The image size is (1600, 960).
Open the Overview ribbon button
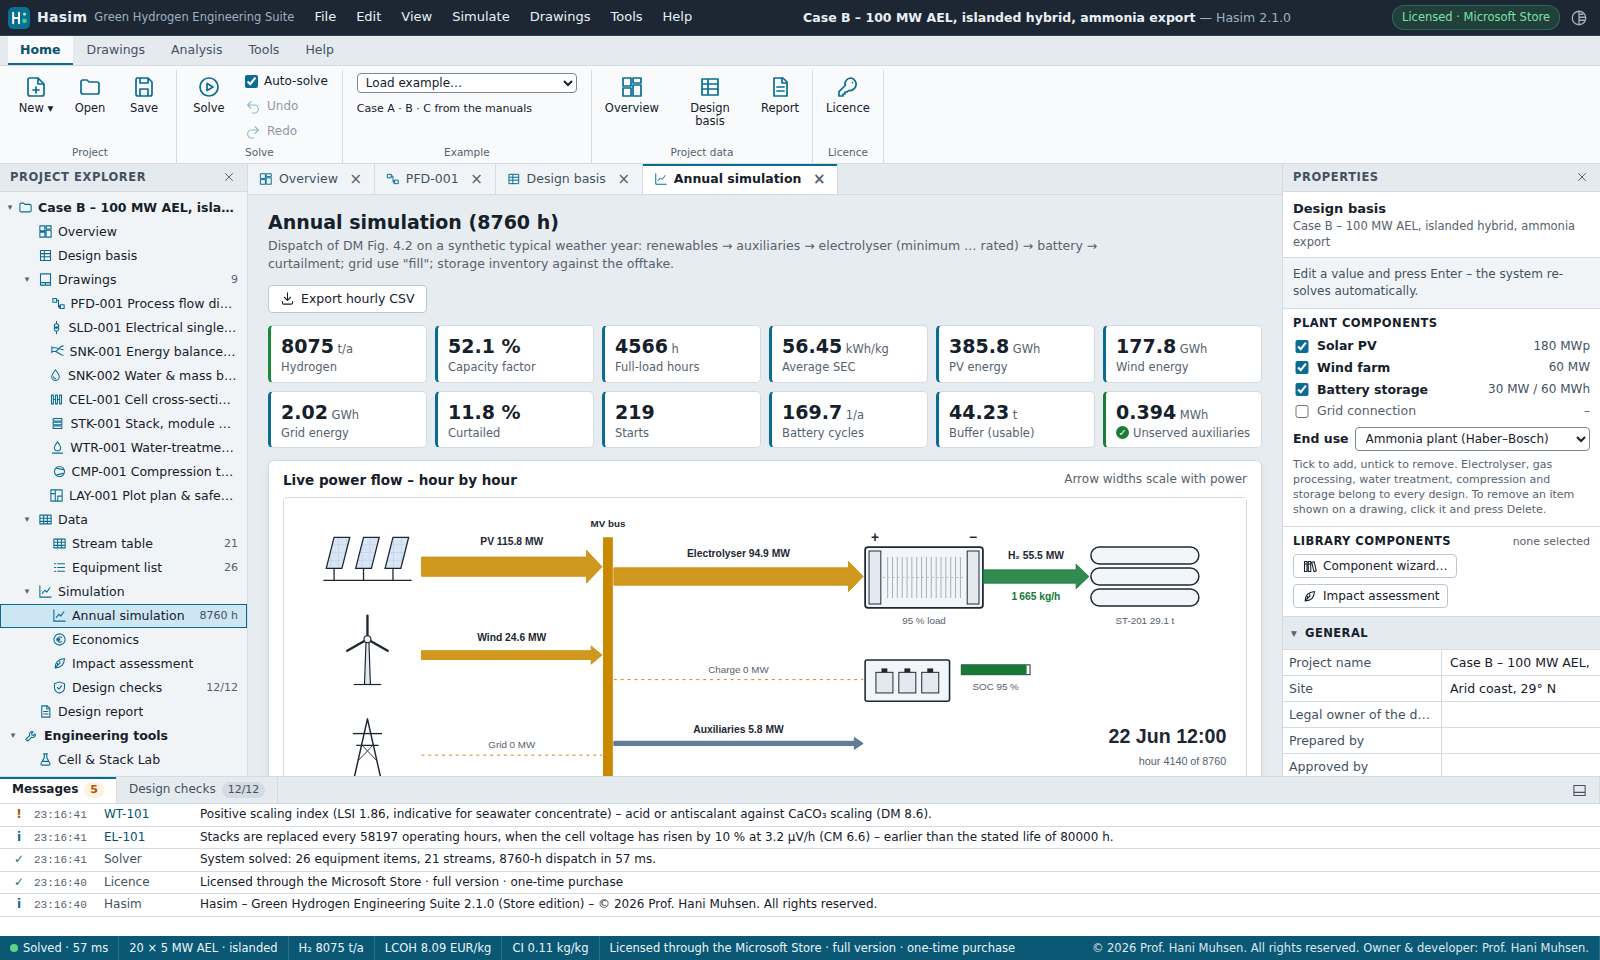click(x=632, y=95)
